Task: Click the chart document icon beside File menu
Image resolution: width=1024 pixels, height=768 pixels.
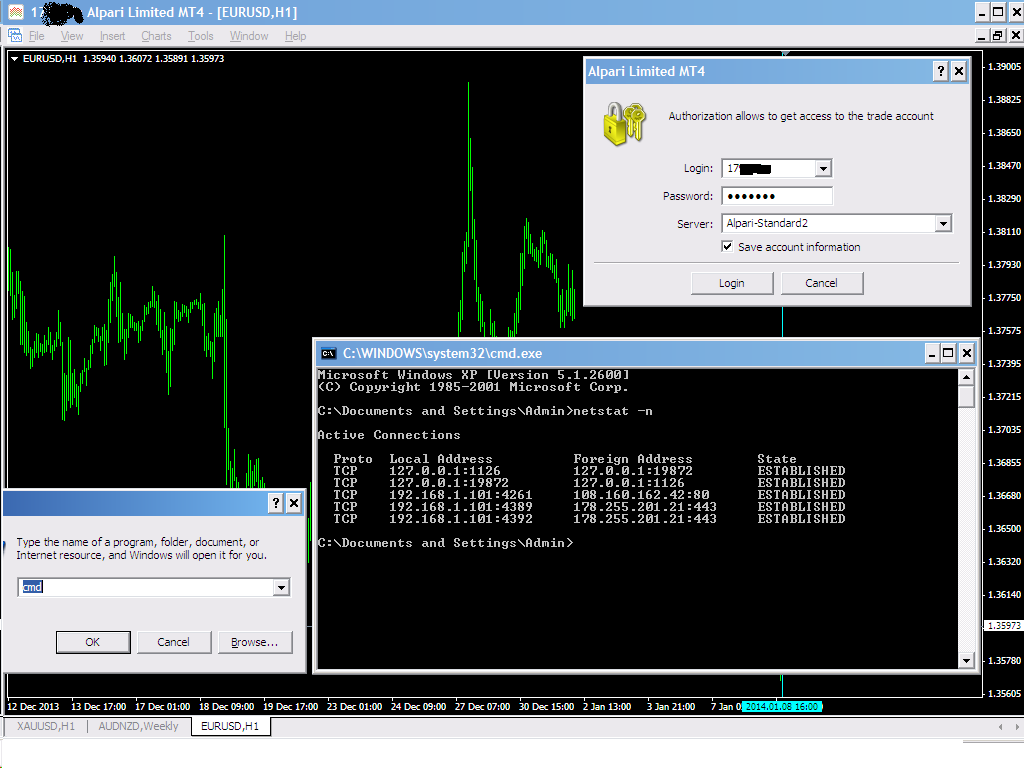Action: click(15, 36)
